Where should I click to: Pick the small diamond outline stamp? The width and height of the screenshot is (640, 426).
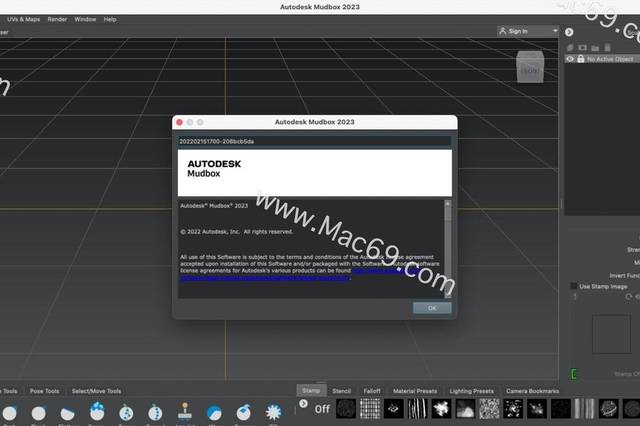coord(393,409)
